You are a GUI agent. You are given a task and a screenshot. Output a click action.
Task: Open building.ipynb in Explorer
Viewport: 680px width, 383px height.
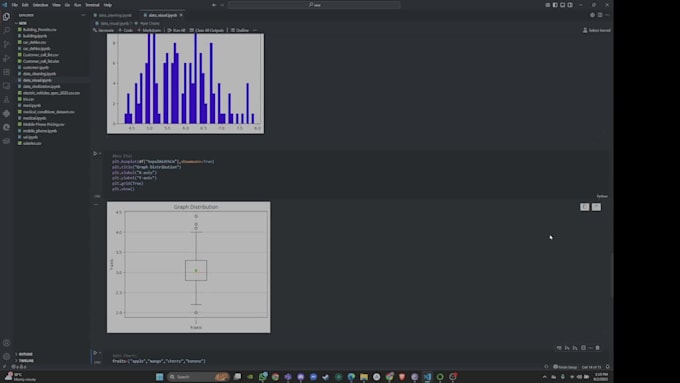[35, 36]
